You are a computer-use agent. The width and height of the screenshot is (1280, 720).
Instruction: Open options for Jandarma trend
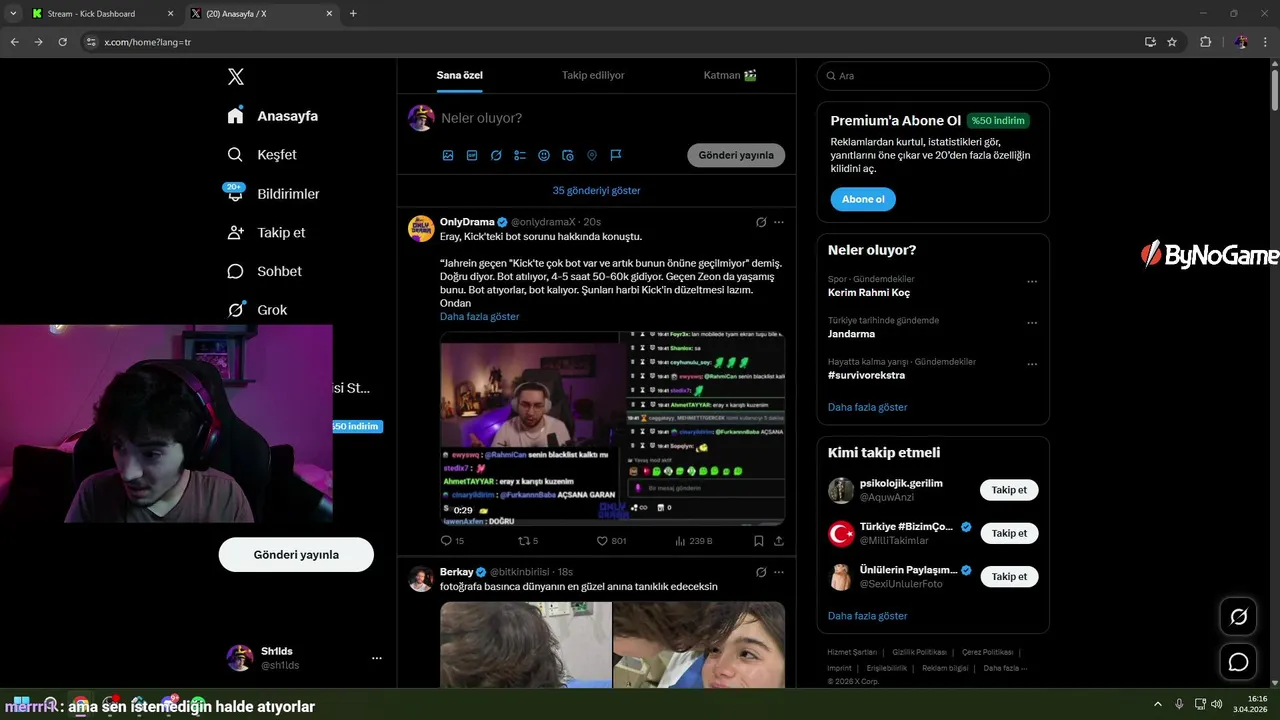pyautogui.click(x=1032, y=323)
